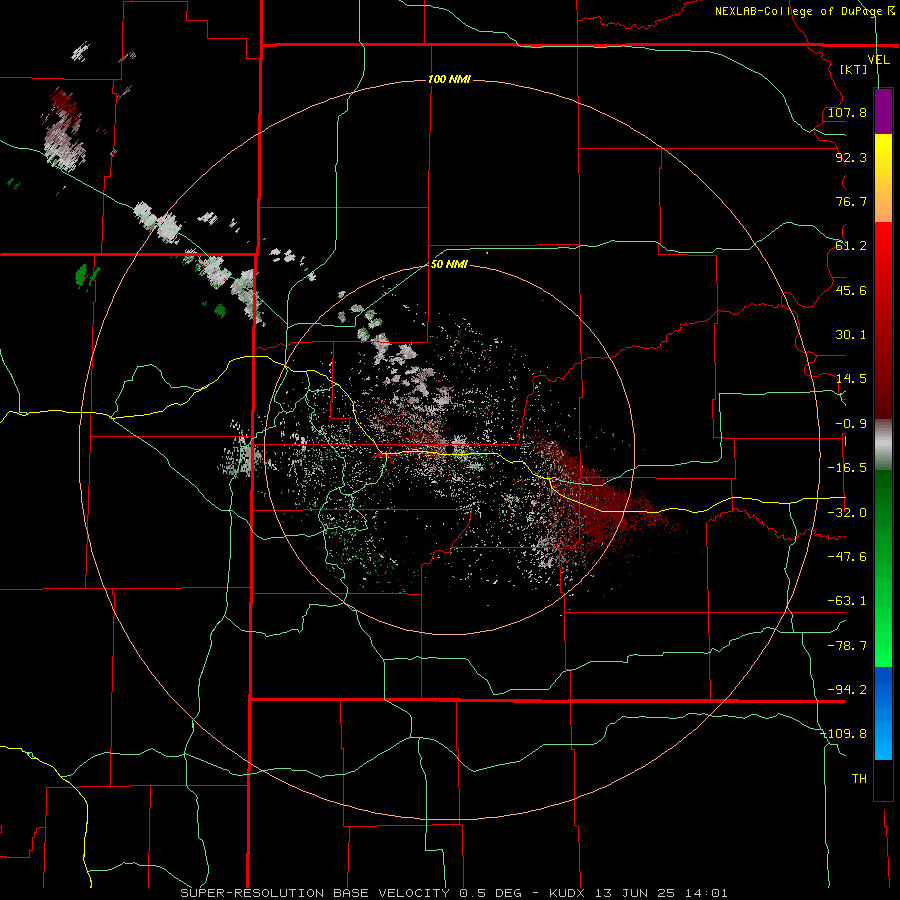This screenshot has width=900, height=900.
Task: Click the 14.5 velocity legend value
Action: (851, 379)
